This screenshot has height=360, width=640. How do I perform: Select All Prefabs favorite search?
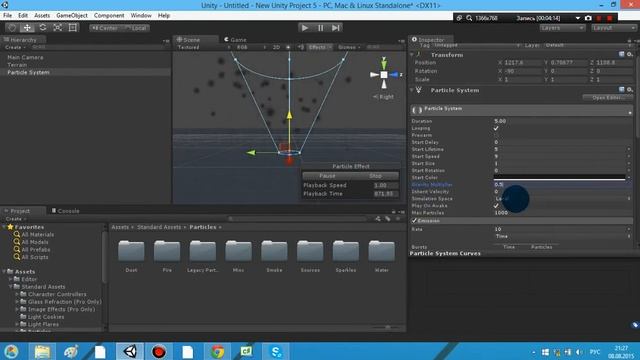(x=36, y=249)
